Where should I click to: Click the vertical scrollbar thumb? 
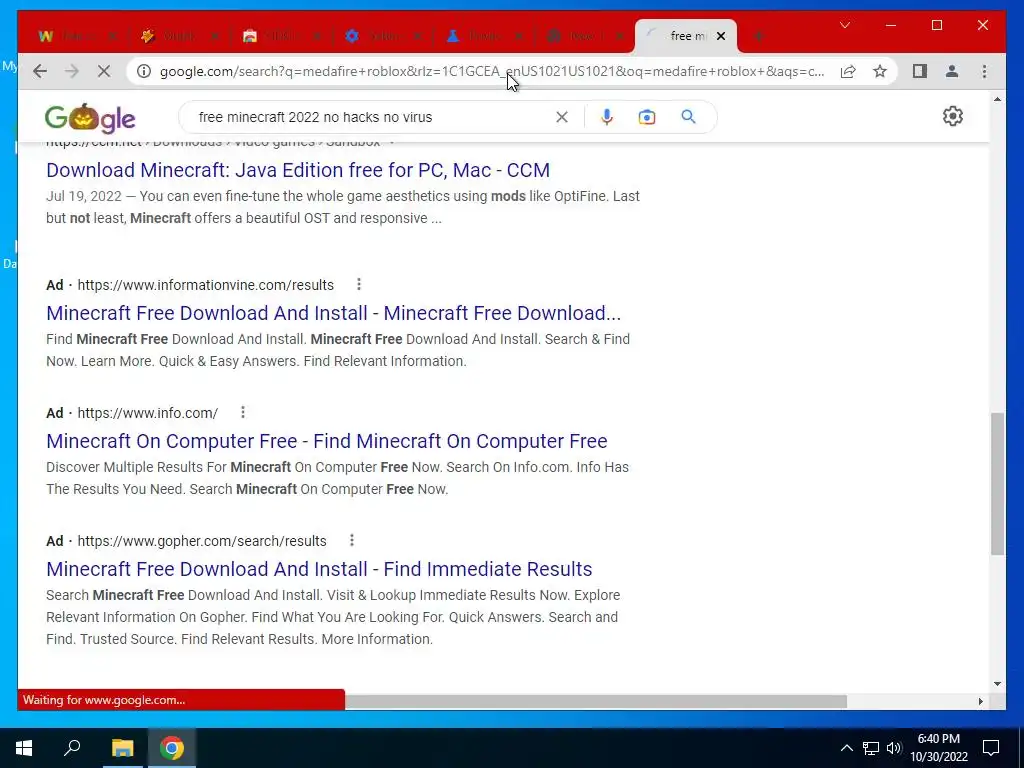point(997,483)
